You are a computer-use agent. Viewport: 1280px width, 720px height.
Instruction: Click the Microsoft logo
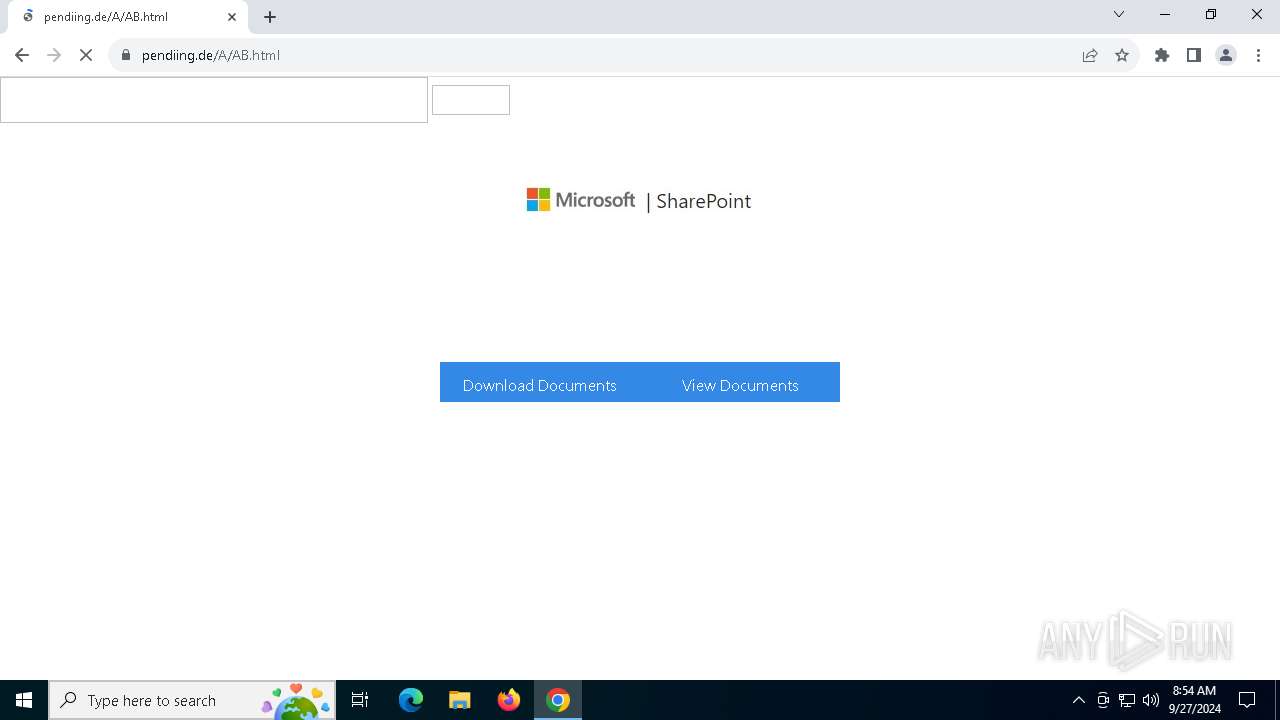pyautogui.click(x=581, y=200)
